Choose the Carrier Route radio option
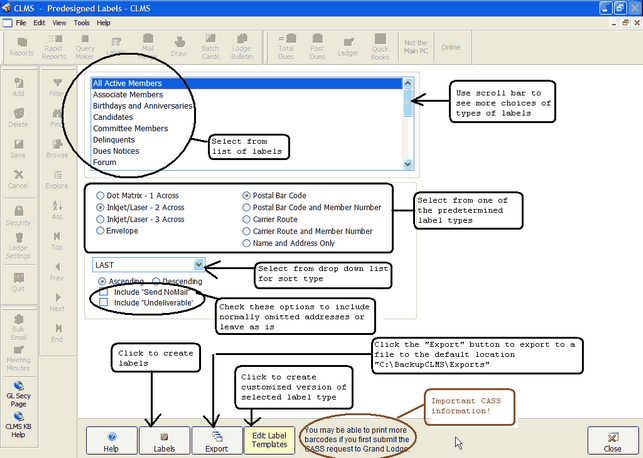Viewport: 643px width, 458px height. coord(248,217)
